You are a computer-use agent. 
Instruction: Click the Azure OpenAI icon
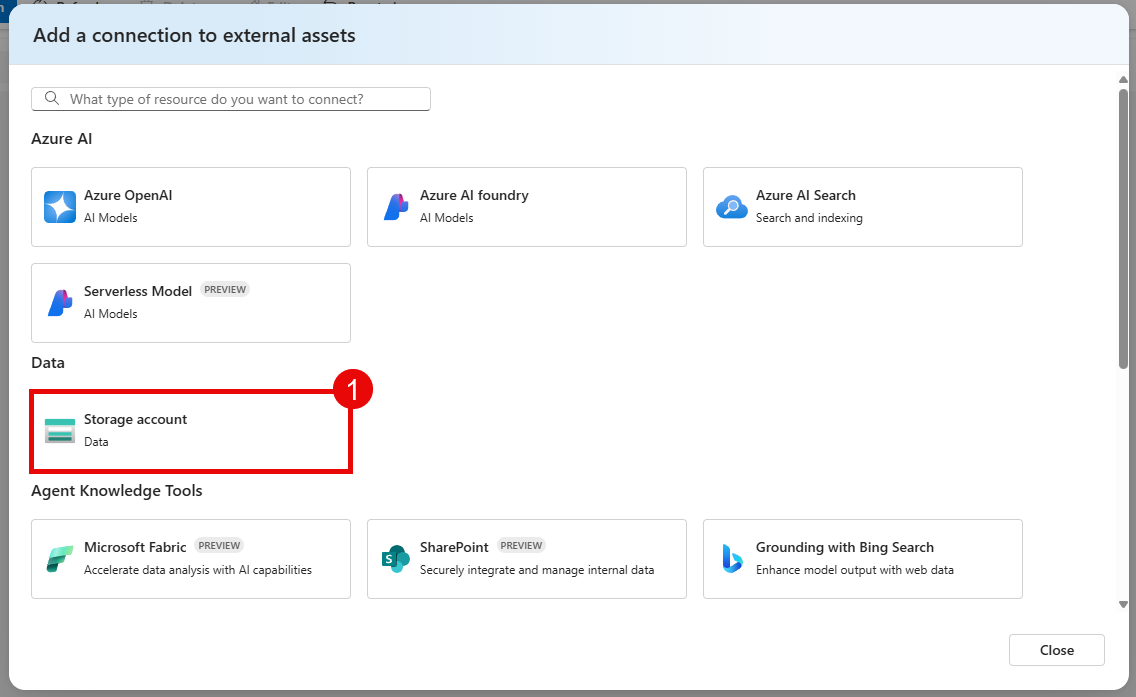pyautogui.click(x=59, y=206)
